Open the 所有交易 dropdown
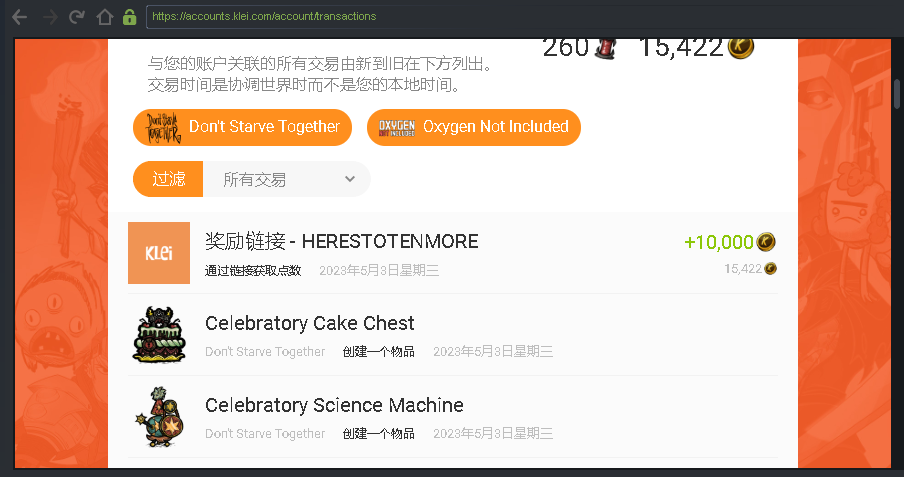 (287, 179)
